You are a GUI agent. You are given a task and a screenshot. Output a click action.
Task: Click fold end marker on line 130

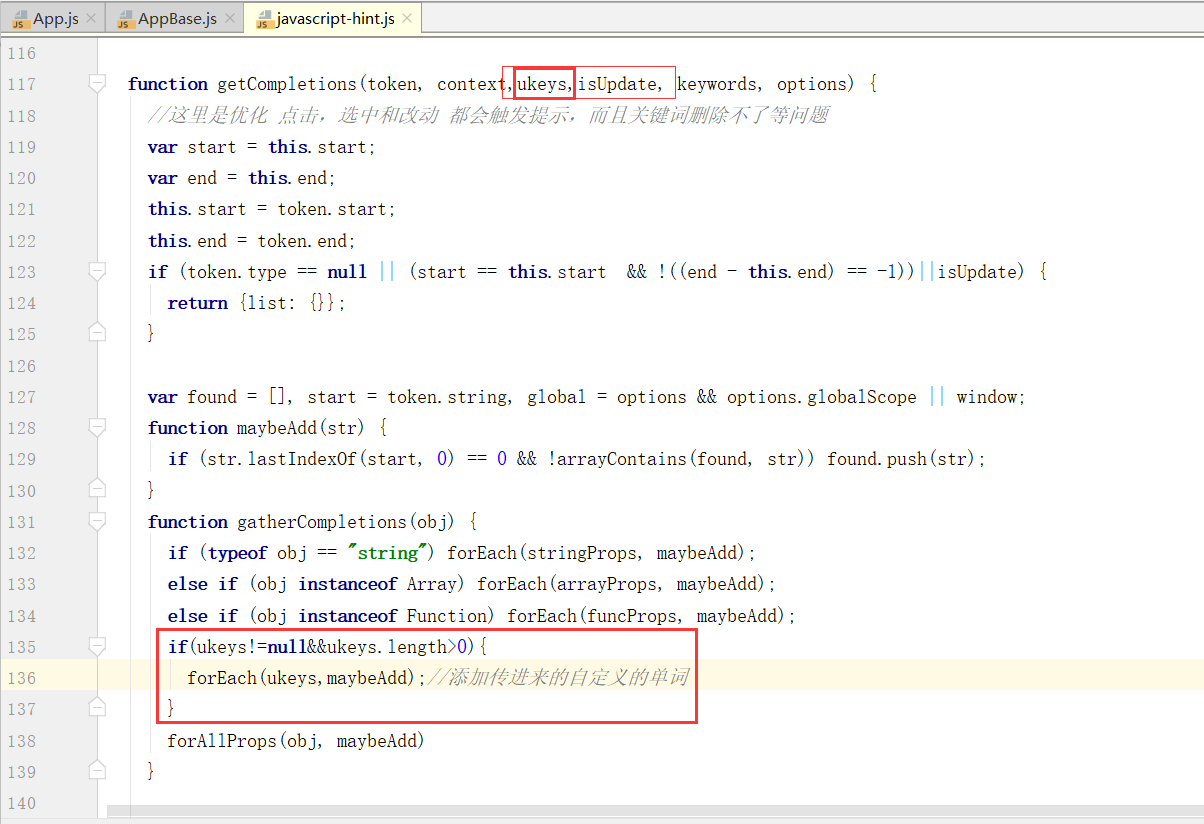pyautogui.click(x=97, y=489)
